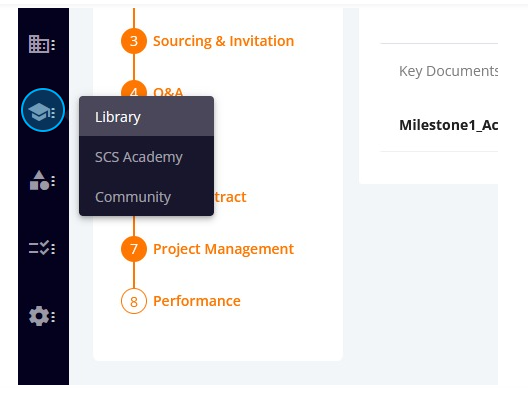The image size is (528, 394).
Task: Click step 8 circle marker
Action: [134, 301]
